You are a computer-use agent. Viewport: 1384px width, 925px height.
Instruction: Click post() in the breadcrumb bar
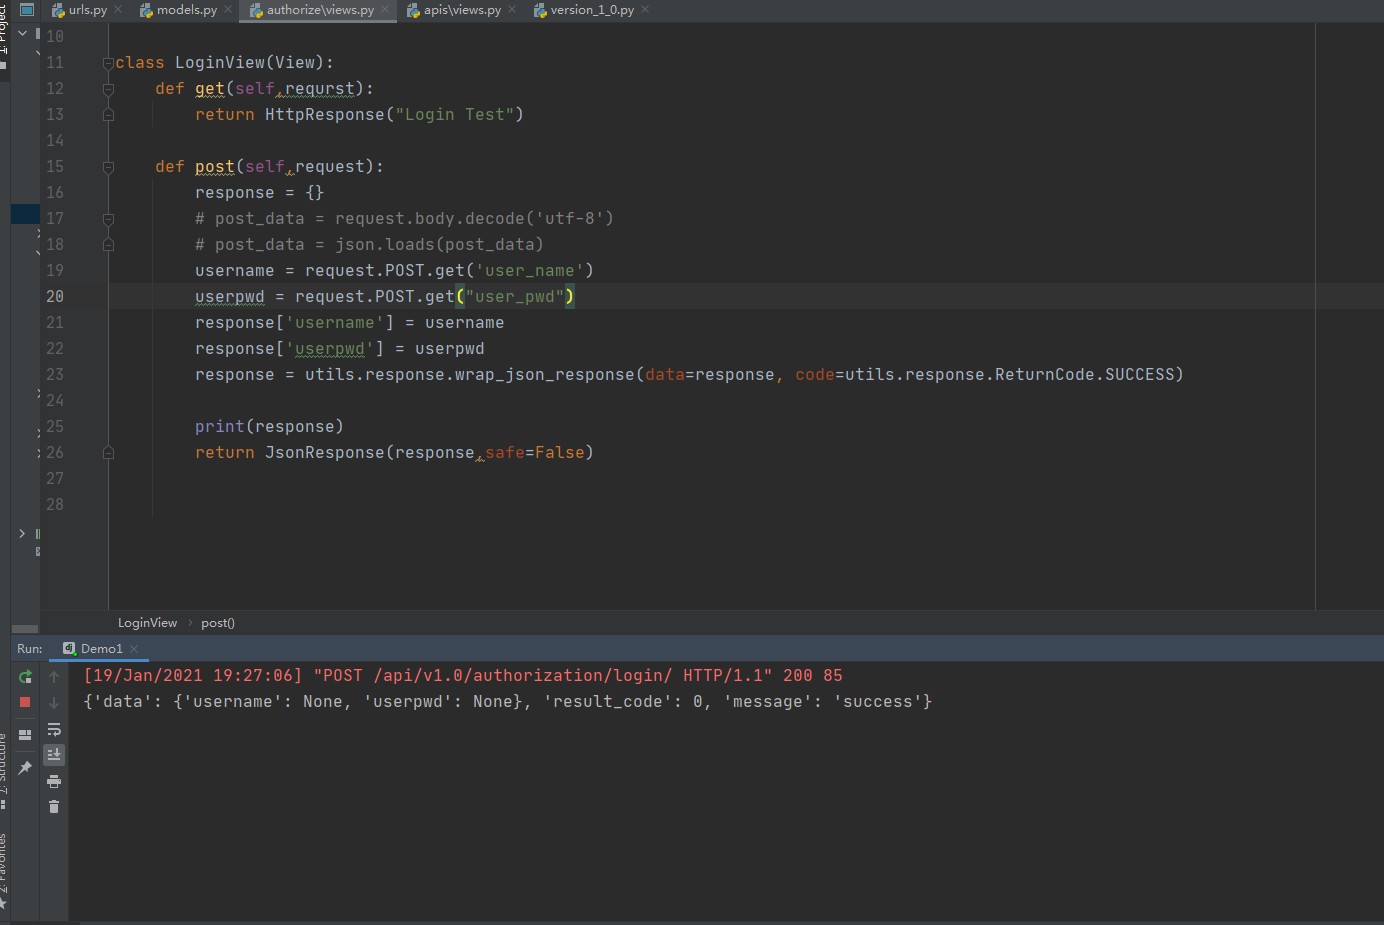point(218,623)
